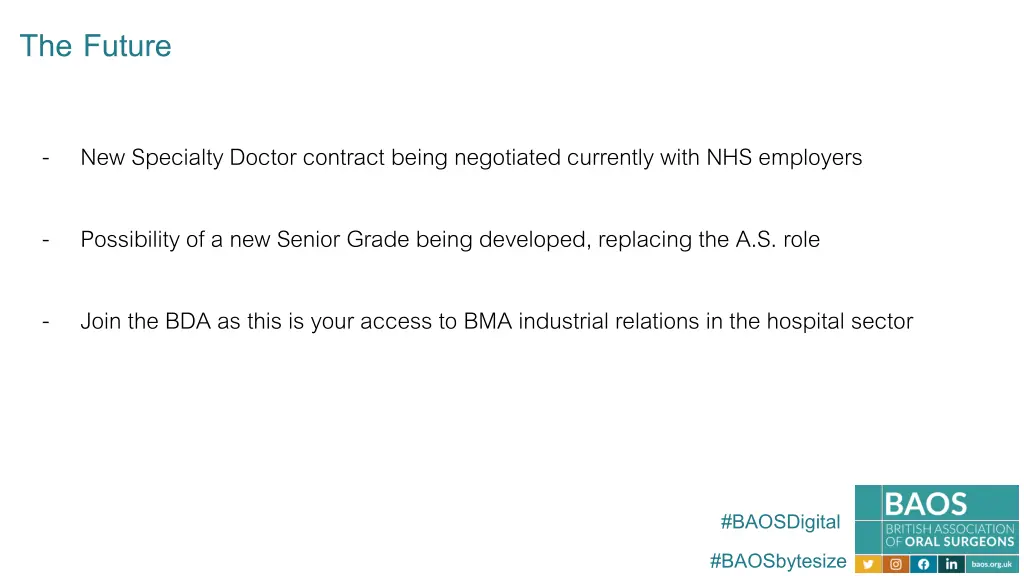Select the Facebook icon
The height and width of the screenshot is (576, 1024).
(923, 564)
